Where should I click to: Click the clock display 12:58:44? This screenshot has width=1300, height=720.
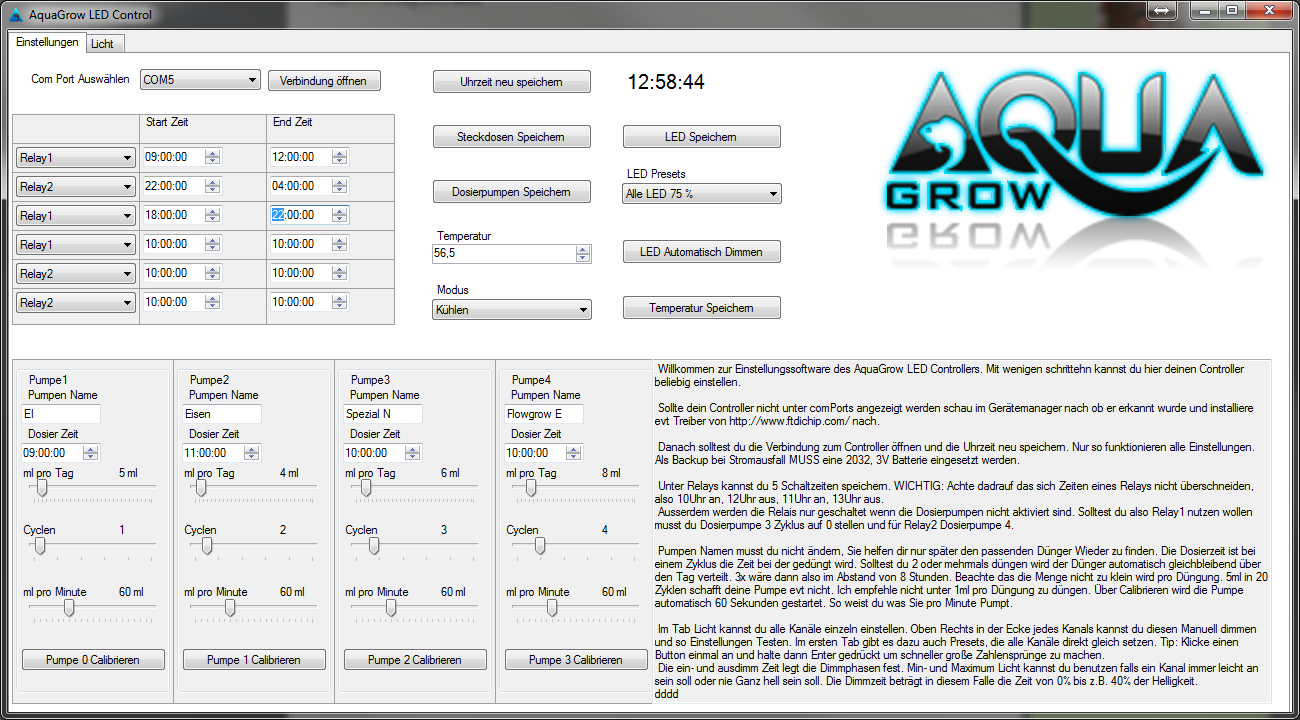pyautogui.click(x=666, y=82)
